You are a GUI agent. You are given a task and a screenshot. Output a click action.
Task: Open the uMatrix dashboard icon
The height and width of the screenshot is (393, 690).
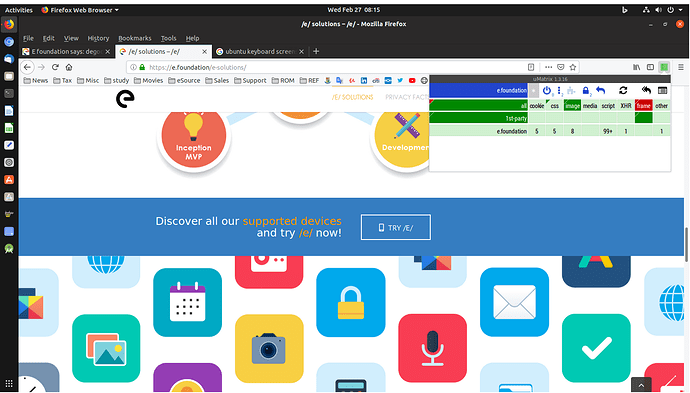coord(662,91)
